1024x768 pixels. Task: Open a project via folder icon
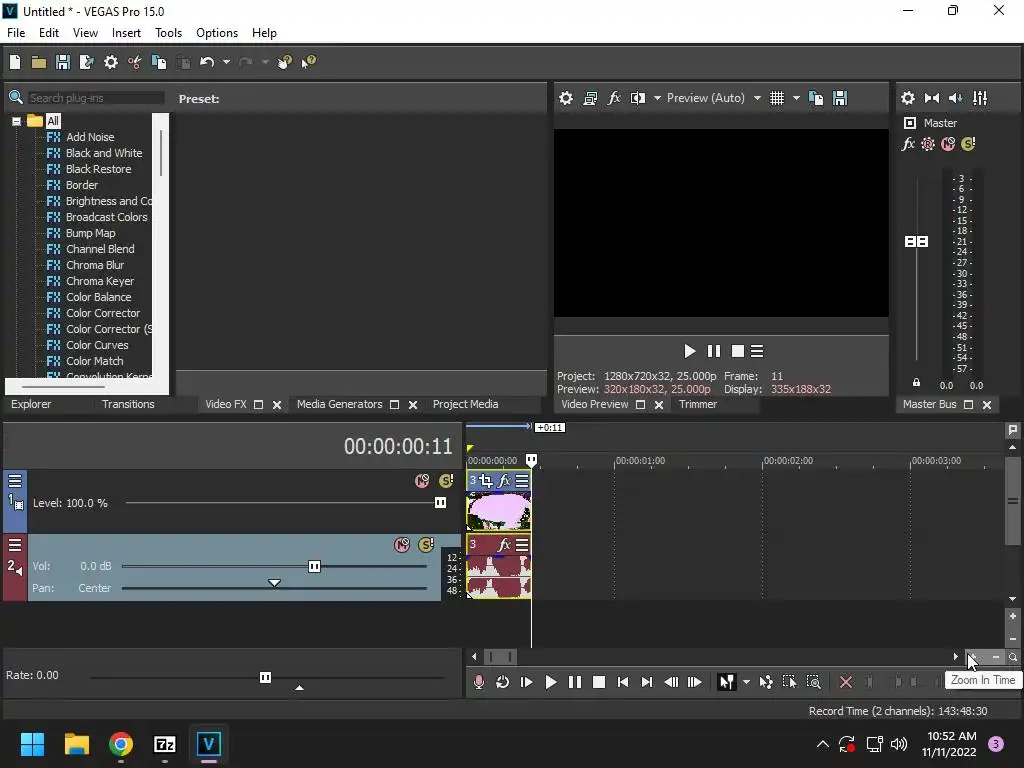tap(39, 62)
